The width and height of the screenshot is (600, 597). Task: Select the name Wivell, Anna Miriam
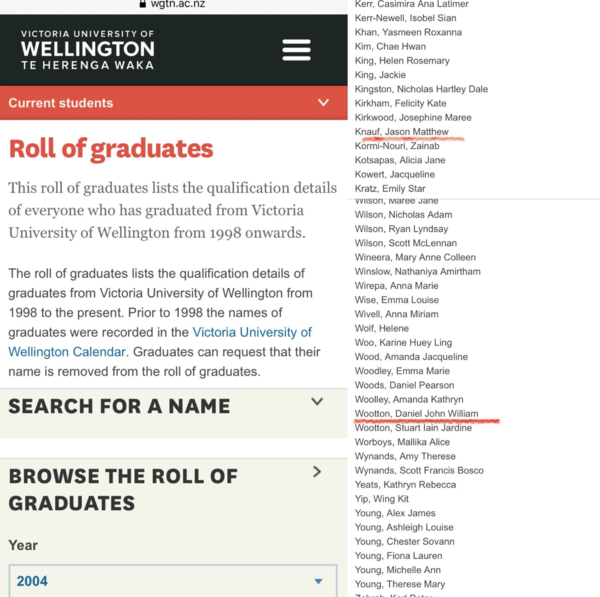[x=396, y=314]
